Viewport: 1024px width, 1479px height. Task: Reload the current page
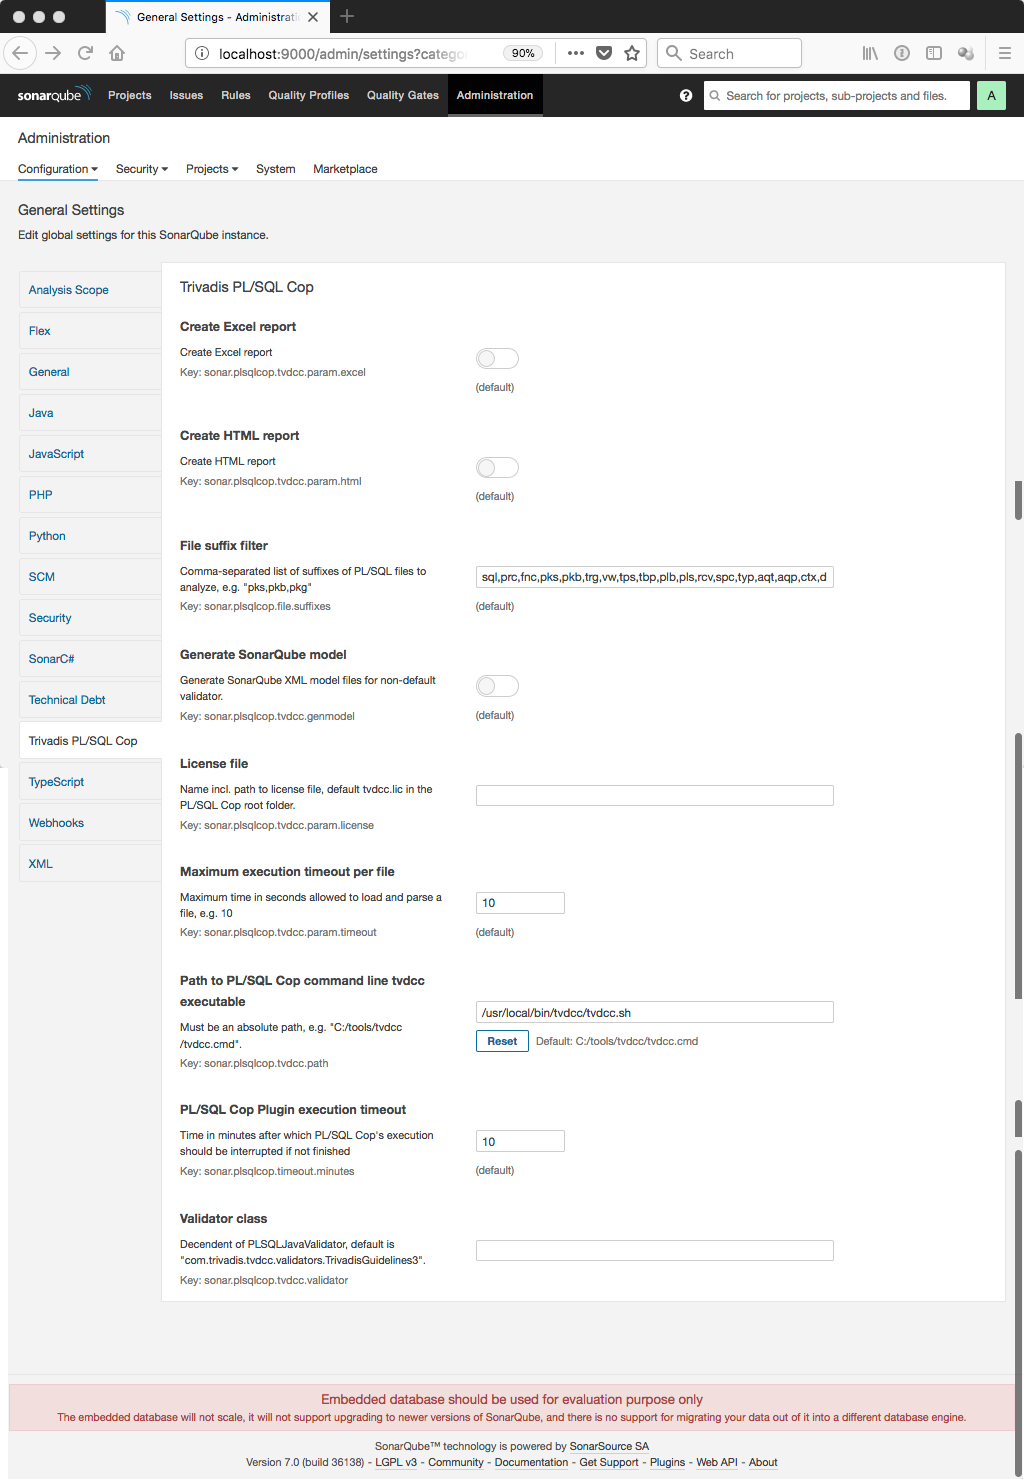point(85,53)
